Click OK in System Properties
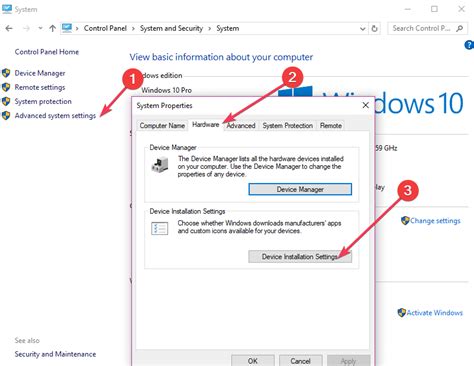This screenshot has width=474, height=366. pos(253,361)
